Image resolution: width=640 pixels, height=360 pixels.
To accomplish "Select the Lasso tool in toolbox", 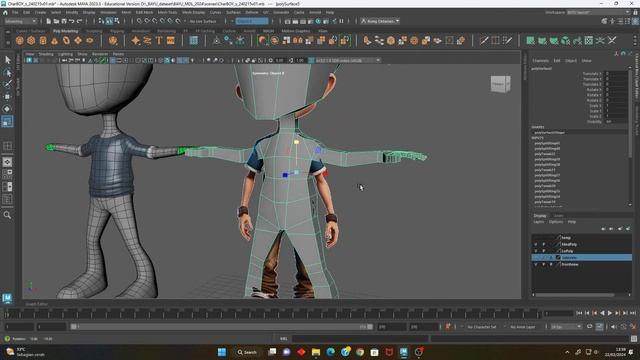I will (x=7, y=73).
